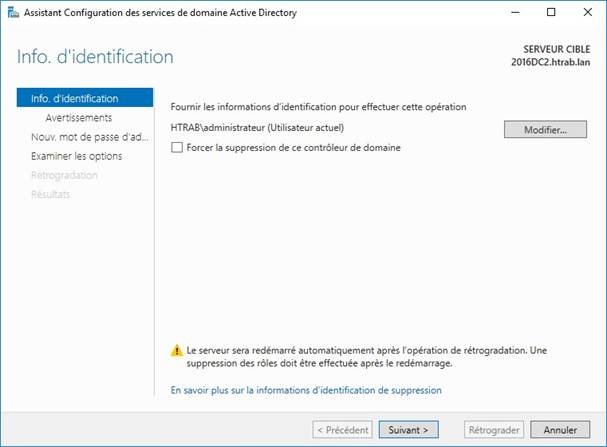Go to the Avertissements step
Viewport: 607px width, 447px height.
(79, 118)
